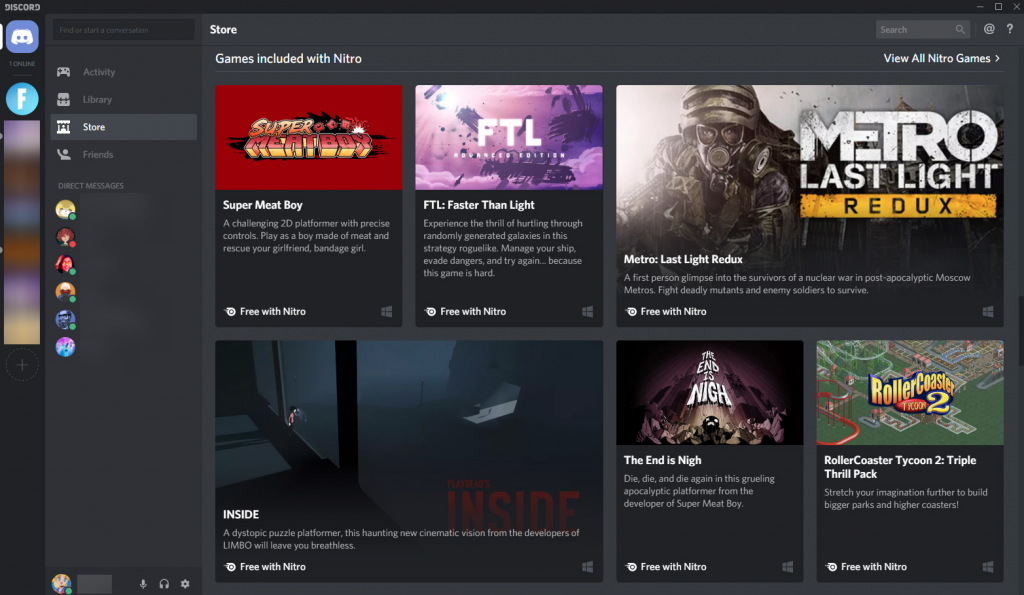
Task: Click the Windows platform icon on FTL card
Action: point(588,311)
